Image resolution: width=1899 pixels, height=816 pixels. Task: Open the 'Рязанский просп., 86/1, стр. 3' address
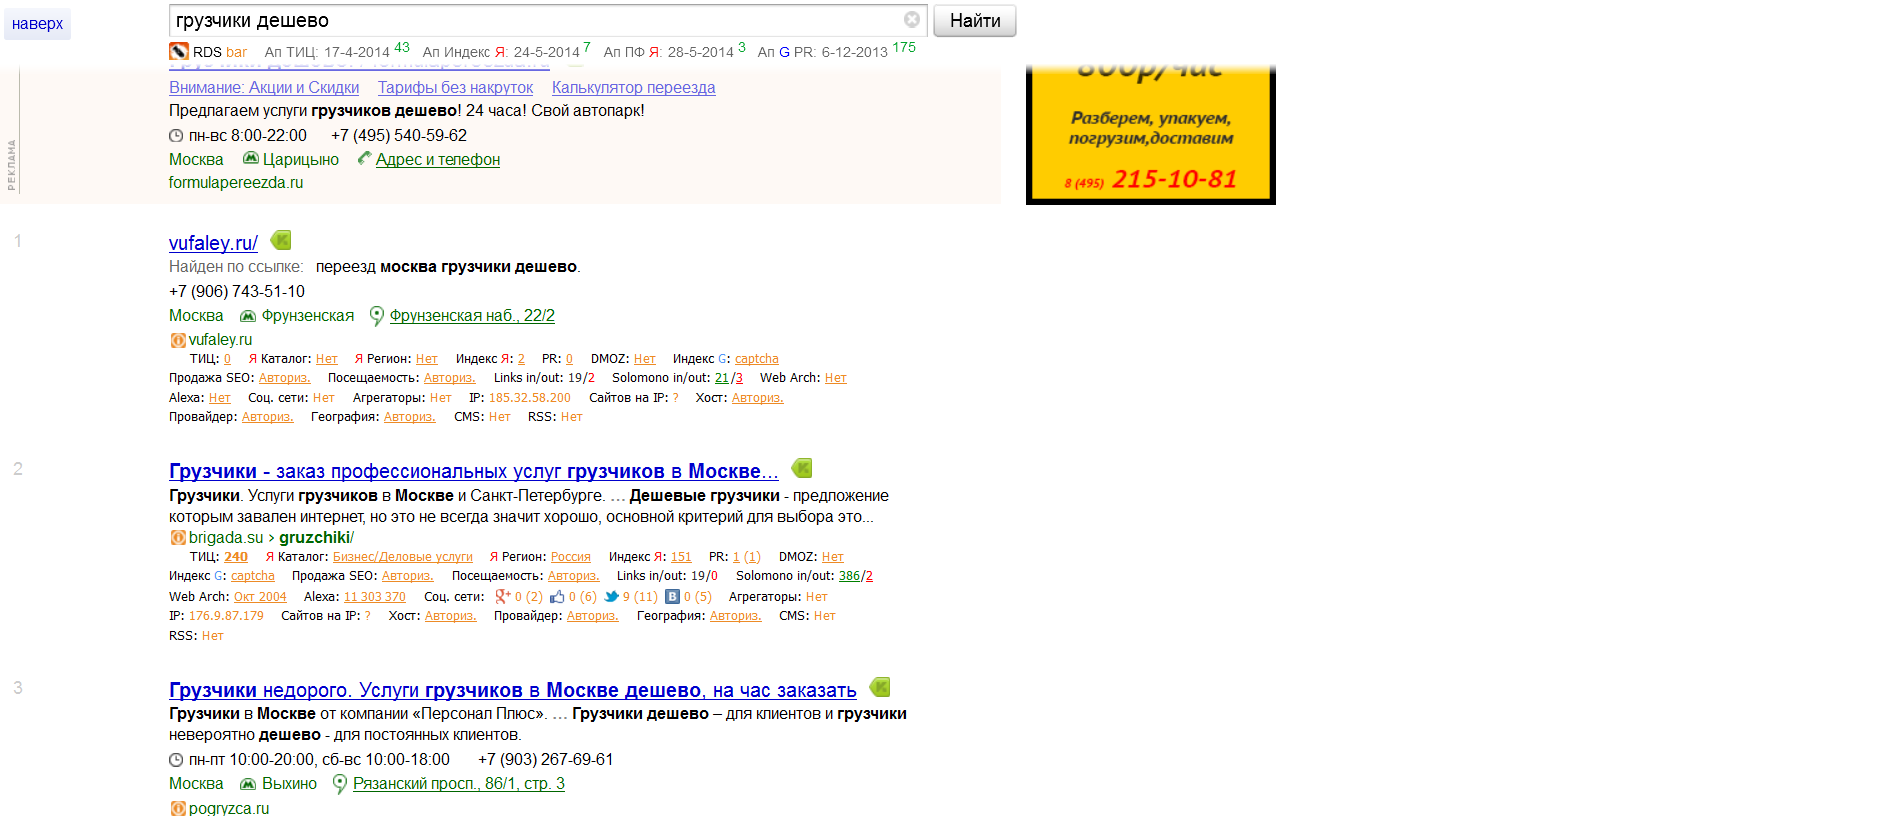[459, 783]
